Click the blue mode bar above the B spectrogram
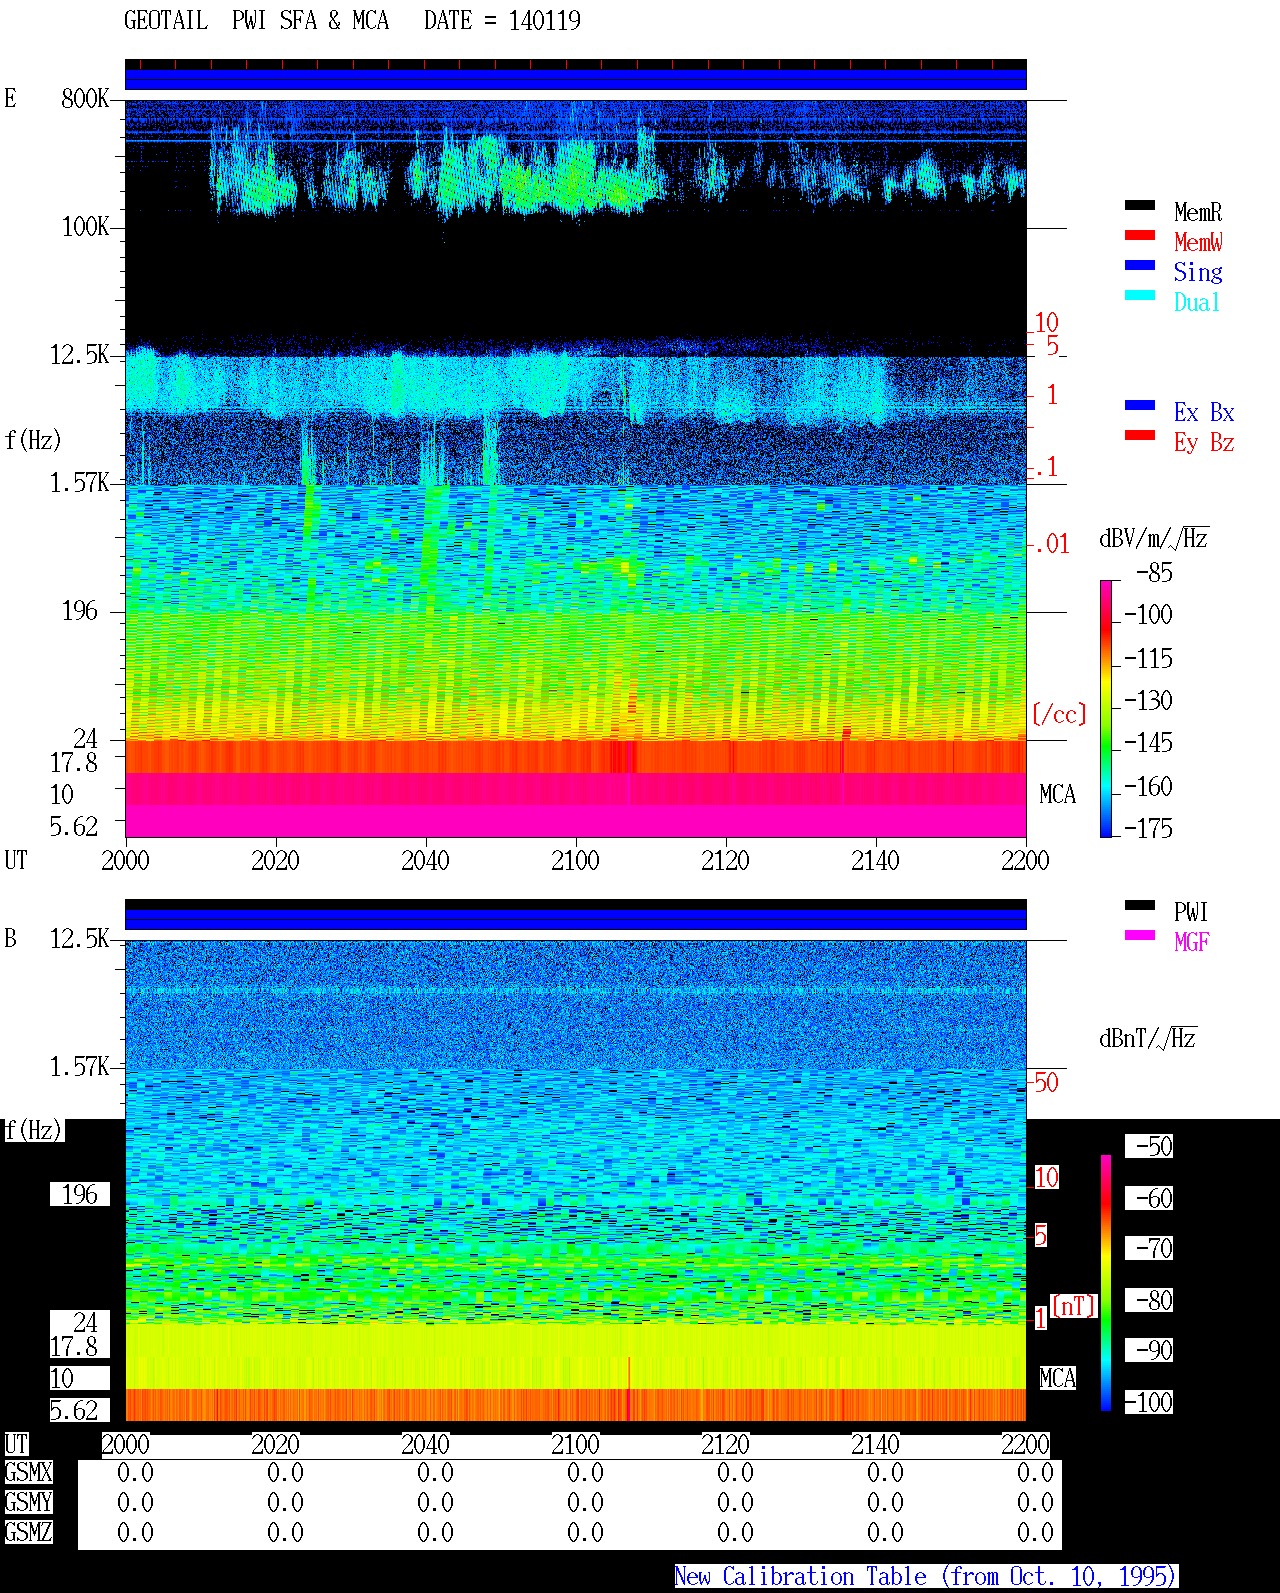 [576, 919]
